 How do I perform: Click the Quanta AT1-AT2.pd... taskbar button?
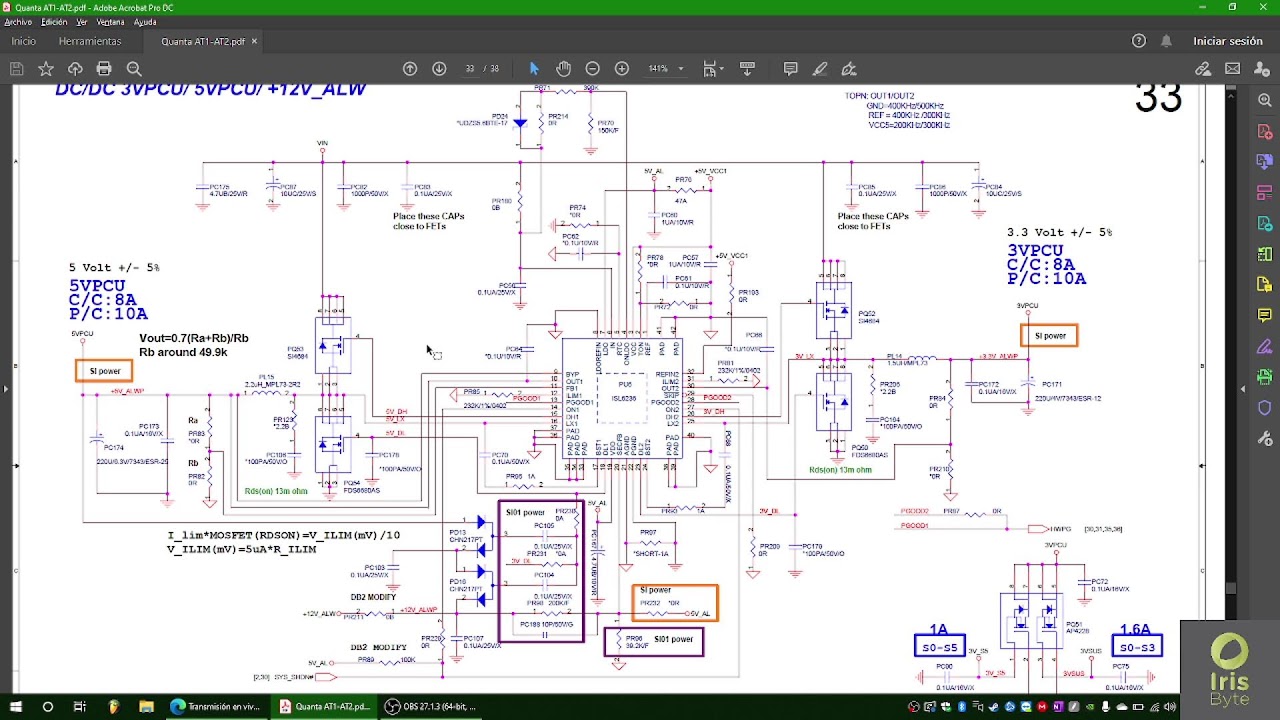(x=325, y=706)
